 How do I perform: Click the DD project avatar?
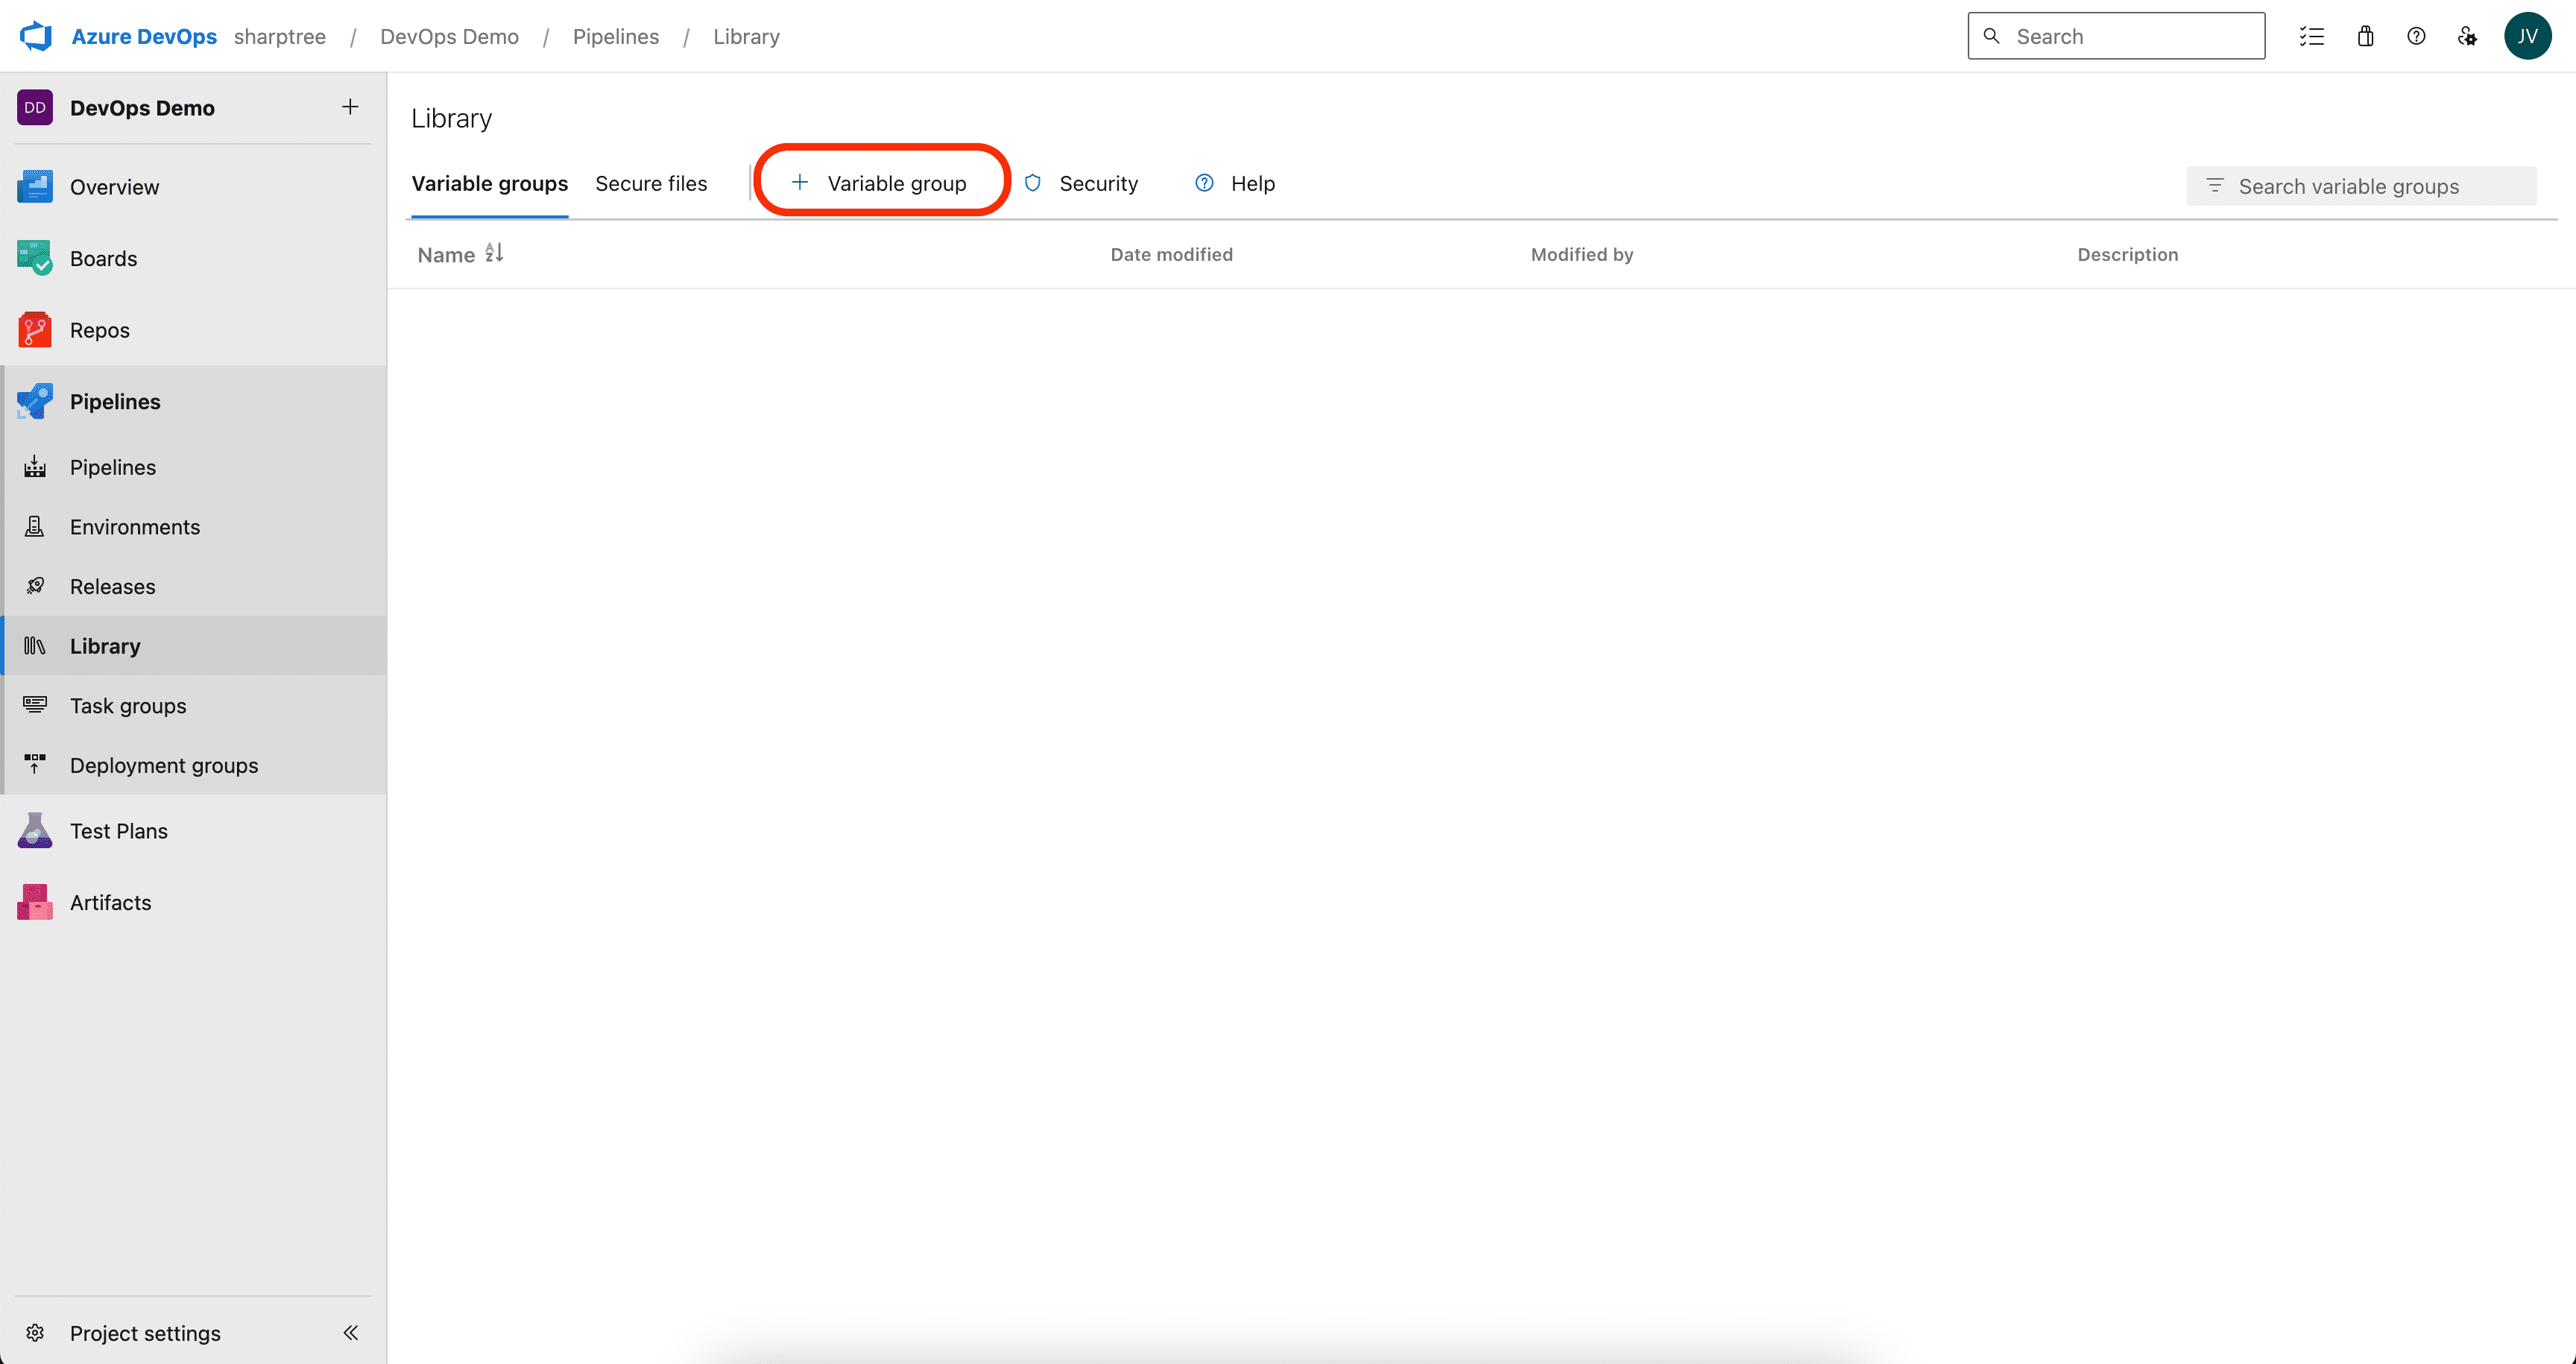[35, 107]
